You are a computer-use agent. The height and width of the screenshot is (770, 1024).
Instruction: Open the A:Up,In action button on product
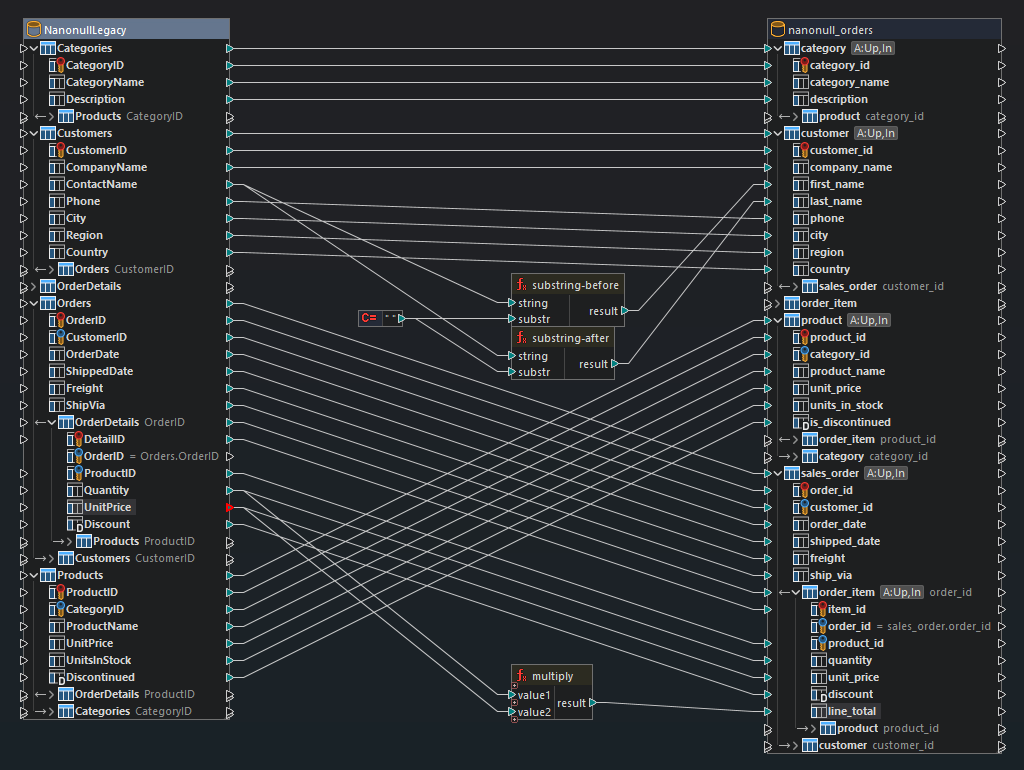pos(869,320)
